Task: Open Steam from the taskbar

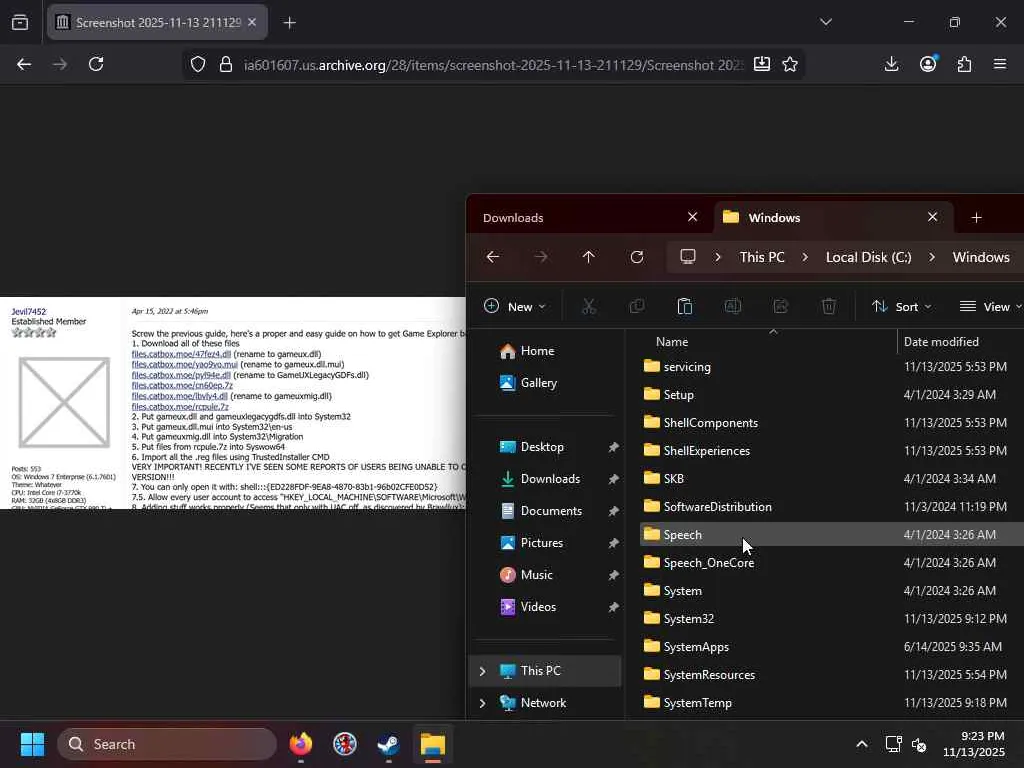Action: coord(389,744)
